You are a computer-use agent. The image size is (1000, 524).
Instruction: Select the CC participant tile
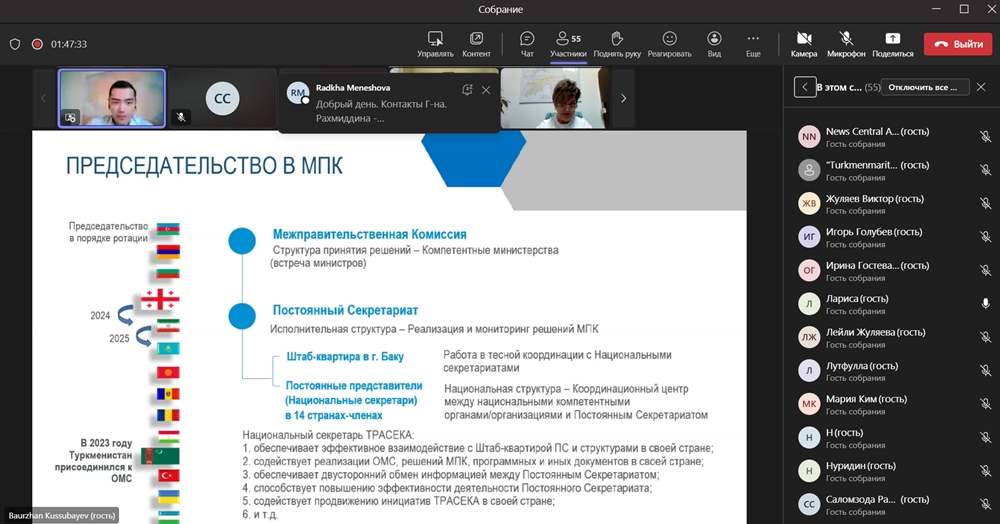[x=222, y=98]
